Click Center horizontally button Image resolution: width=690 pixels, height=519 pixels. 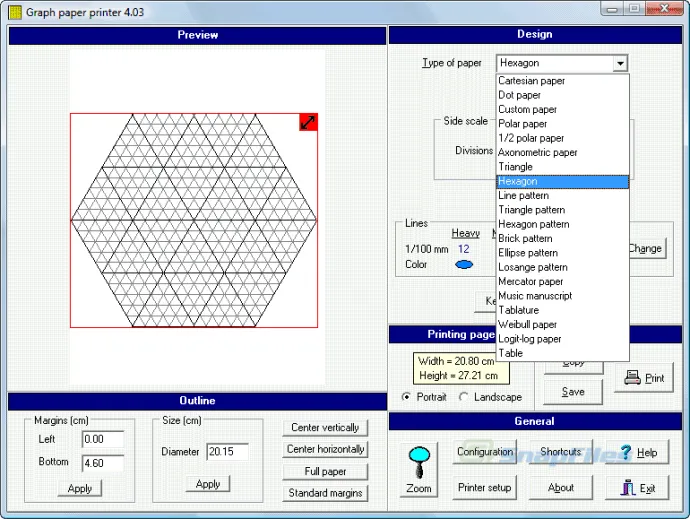point(325,449)
